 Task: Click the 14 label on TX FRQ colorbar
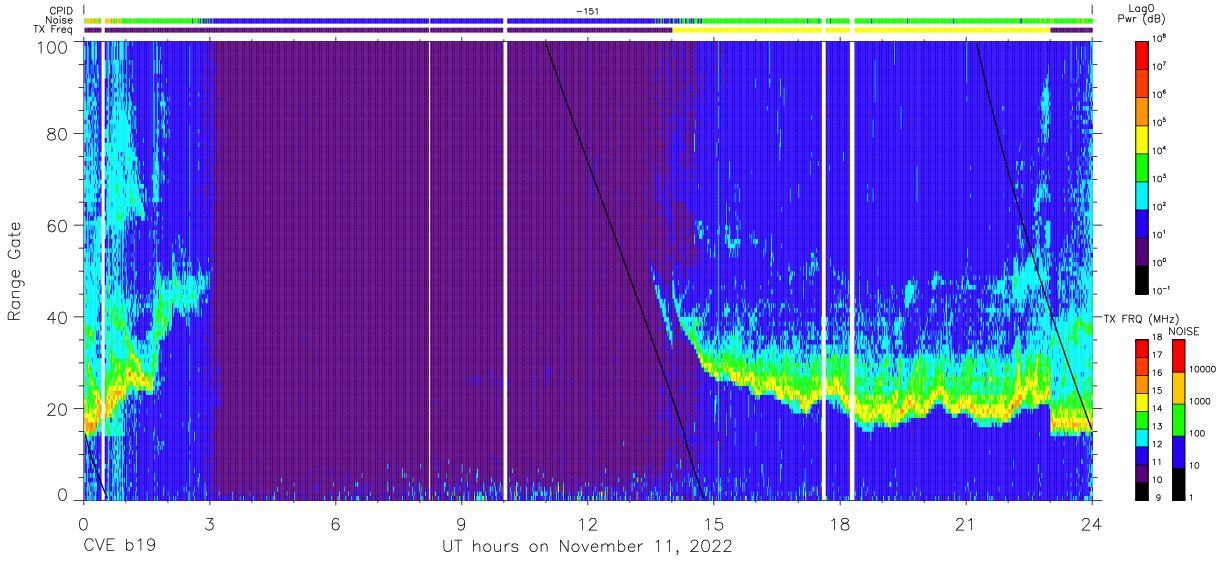pyautogui.click(x=1160, y=408)
